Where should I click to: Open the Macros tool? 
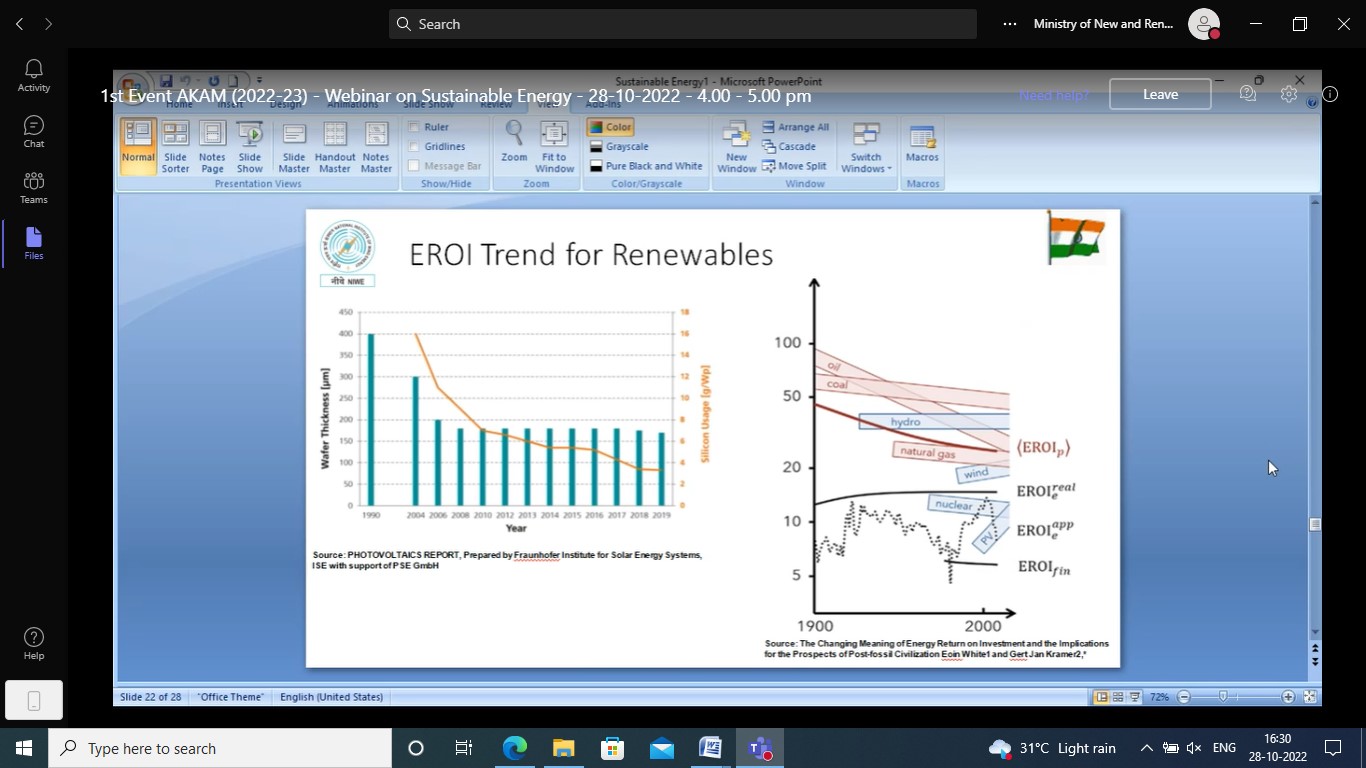[922, 144]
